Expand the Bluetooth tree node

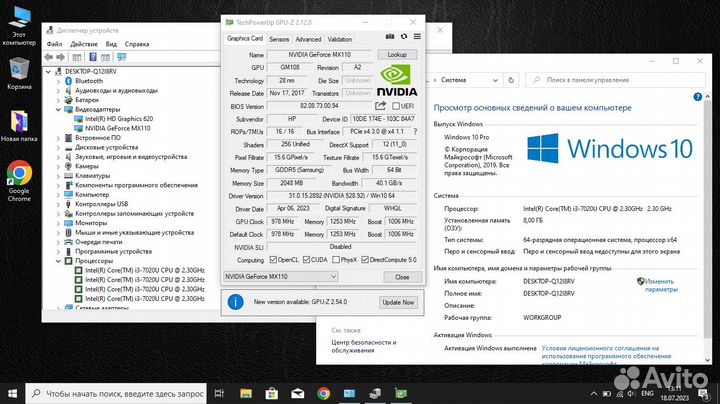[x=58, y=81]
